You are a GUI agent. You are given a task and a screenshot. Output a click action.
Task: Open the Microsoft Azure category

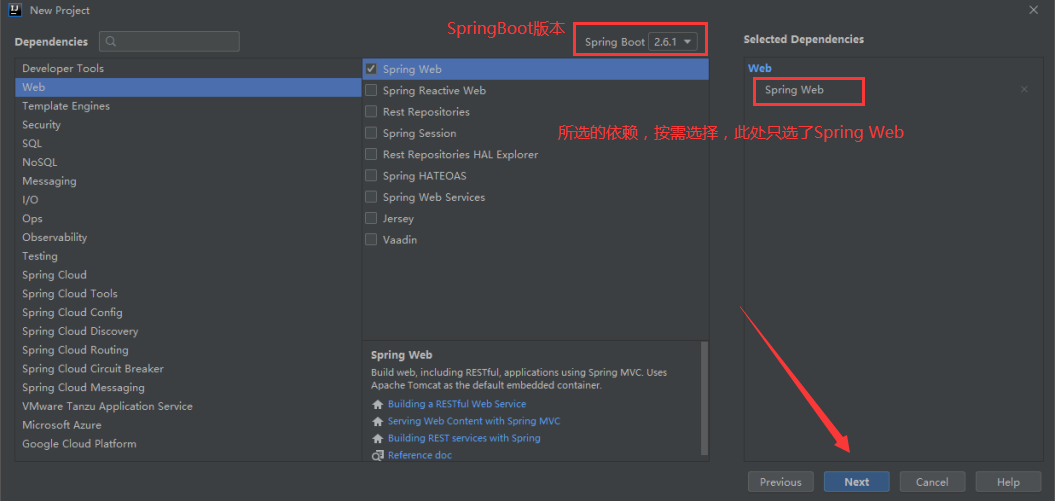188,426
